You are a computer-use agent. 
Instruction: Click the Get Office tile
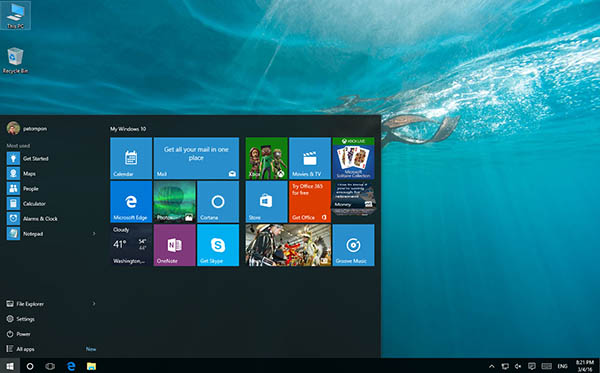[x=310, y=202]
